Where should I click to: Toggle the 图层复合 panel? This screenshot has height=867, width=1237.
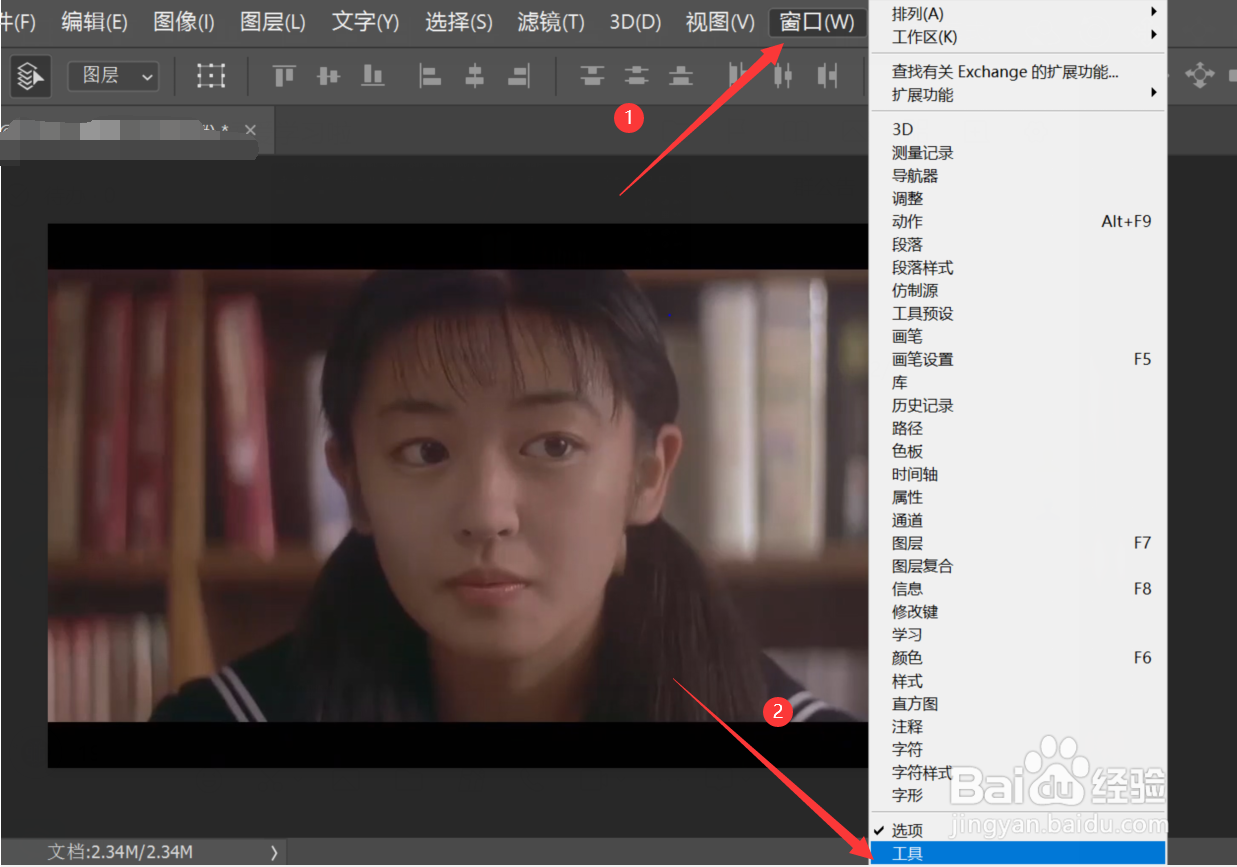[1017, 567]
